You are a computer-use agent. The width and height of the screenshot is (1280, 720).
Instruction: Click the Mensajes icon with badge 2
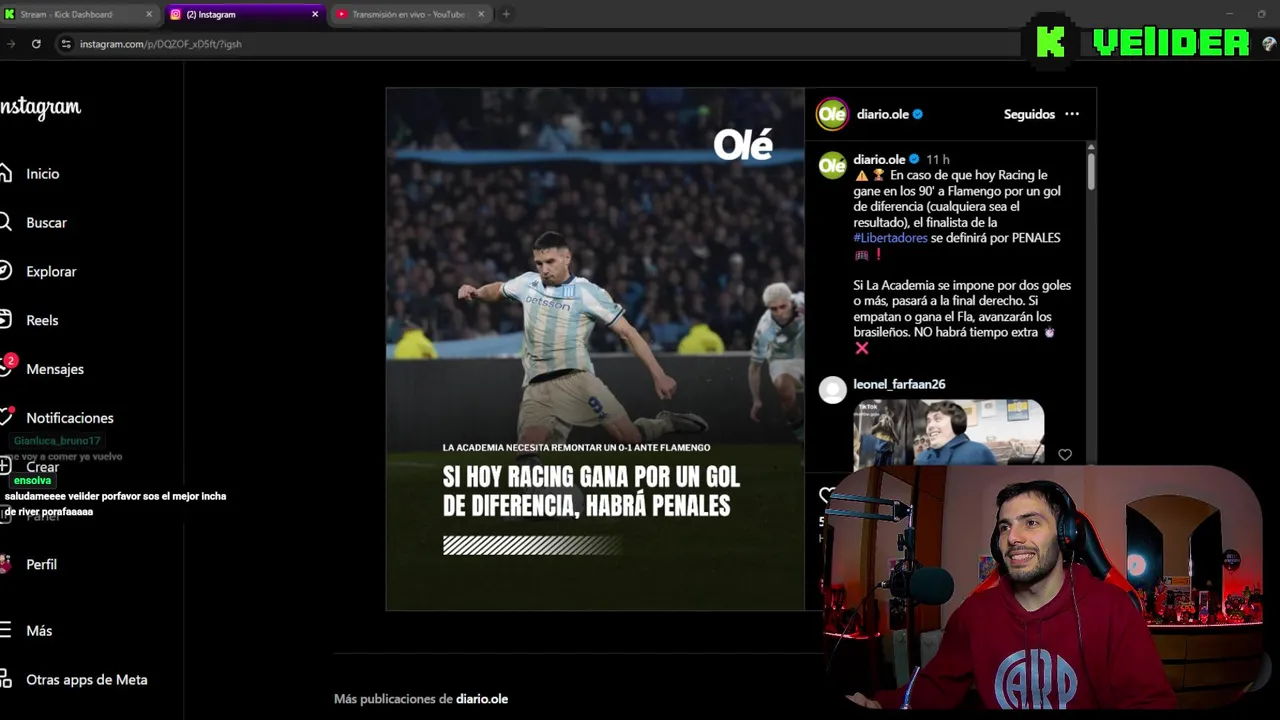tap(6, 367)
